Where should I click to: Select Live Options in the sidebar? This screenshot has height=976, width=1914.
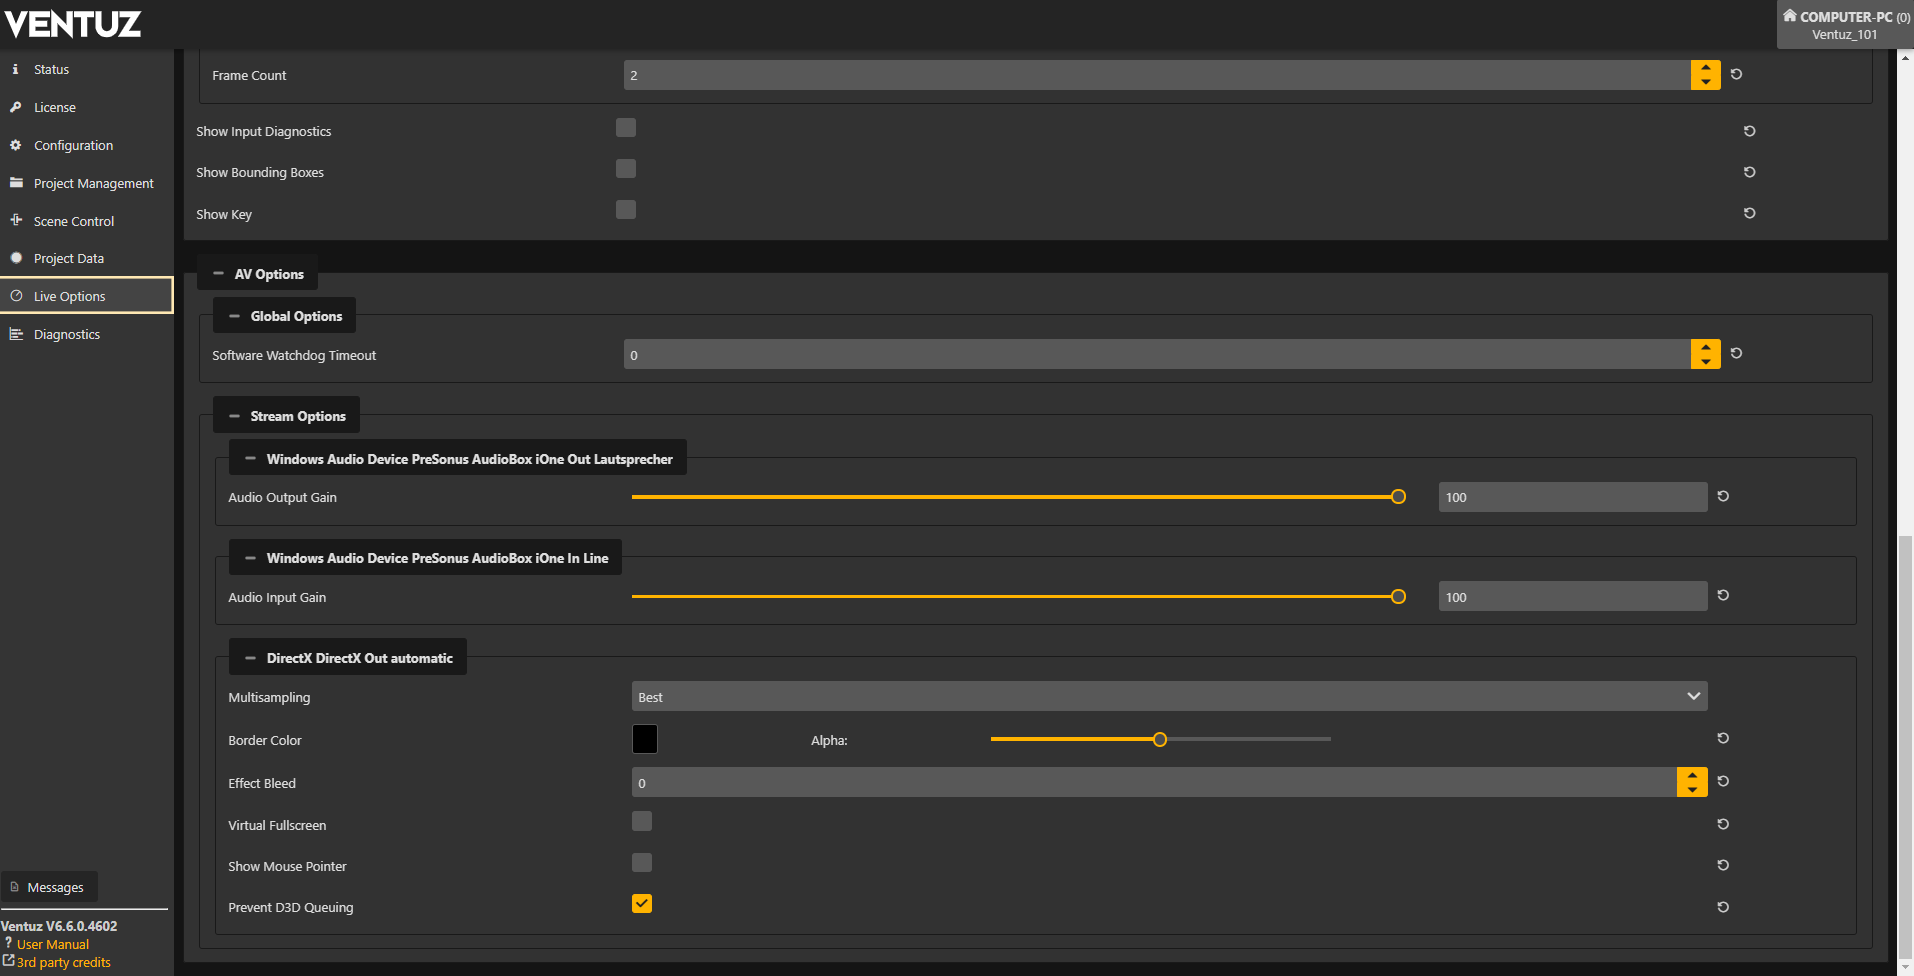tap(70, 295)
